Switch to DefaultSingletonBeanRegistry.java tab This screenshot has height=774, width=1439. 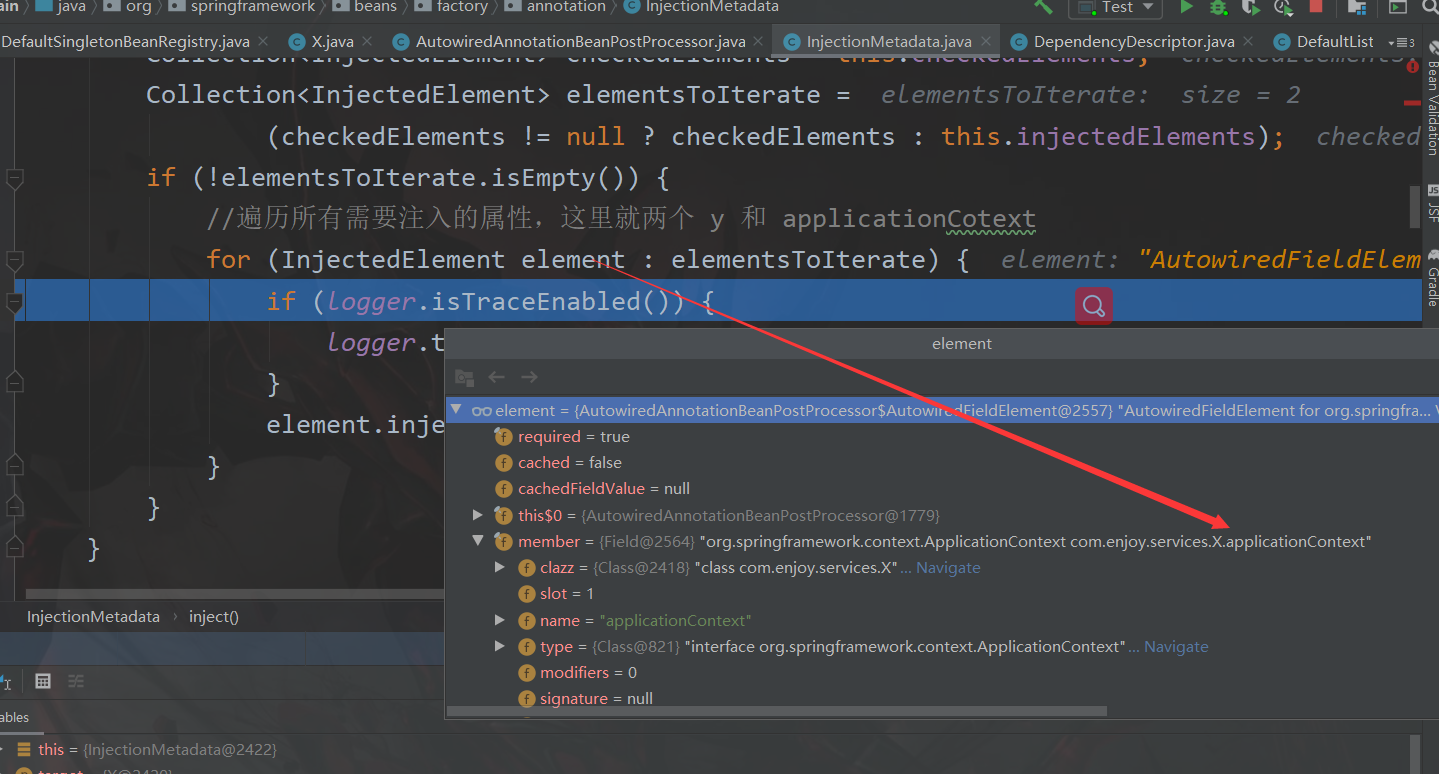click(125, 42)
